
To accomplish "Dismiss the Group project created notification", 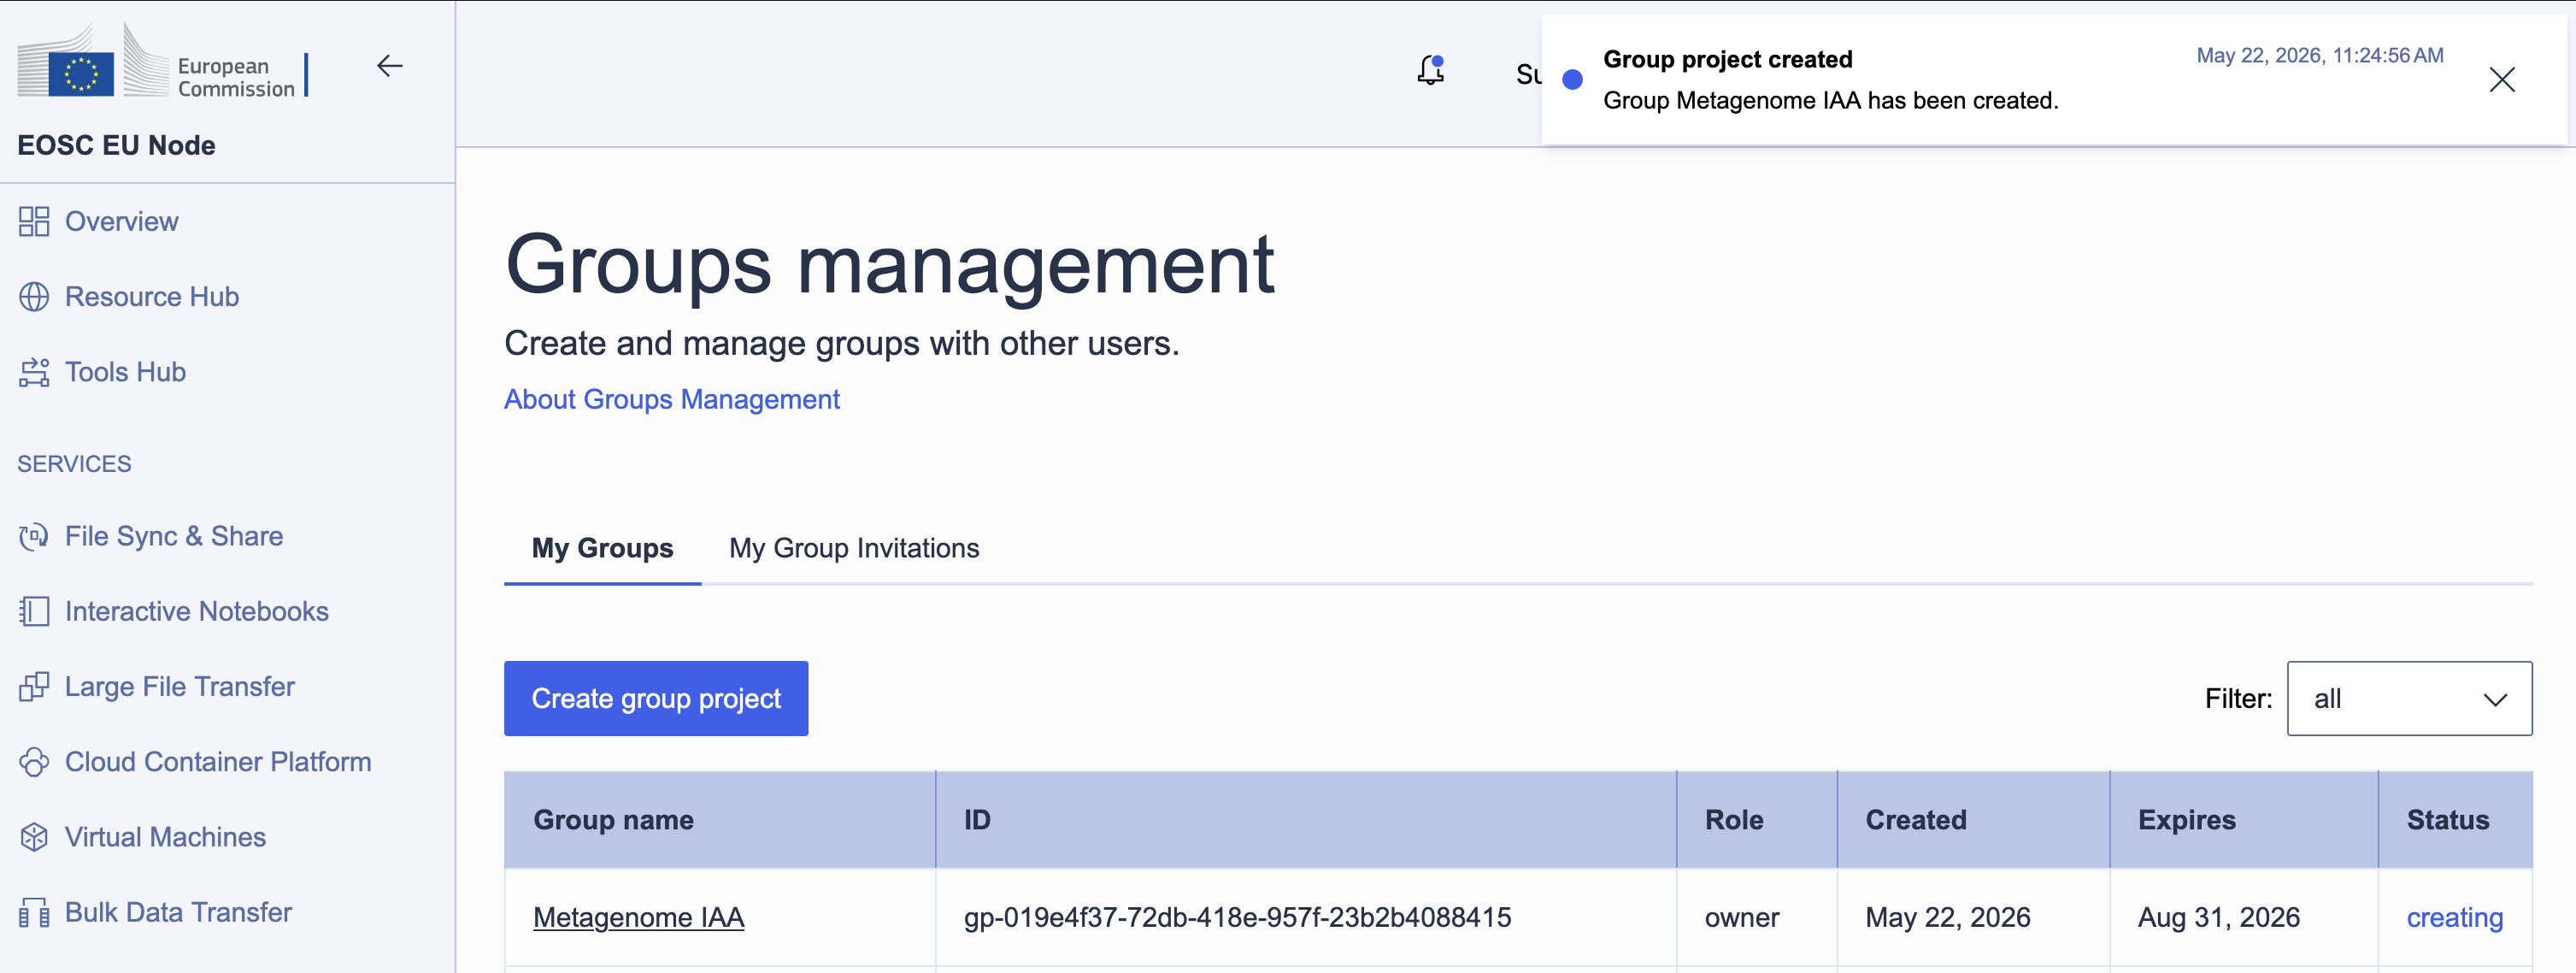I will click(2502, 79).
